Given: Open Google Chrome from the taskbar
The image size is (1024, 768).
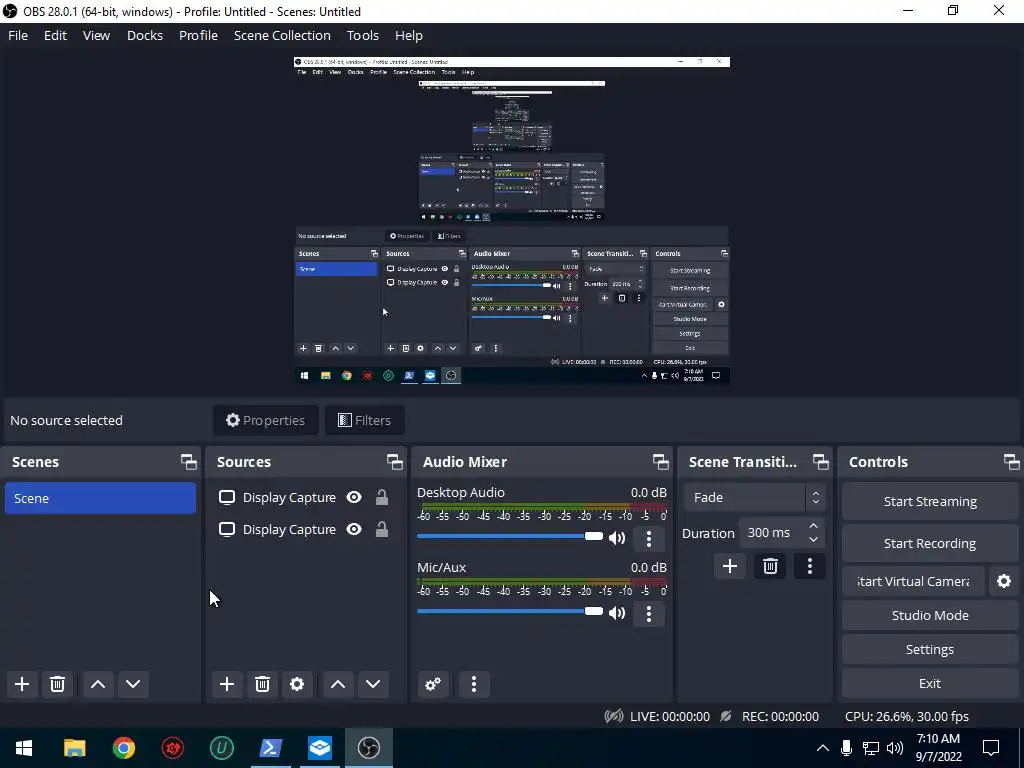Looking at the screenshot, I should tap(123, 748).
